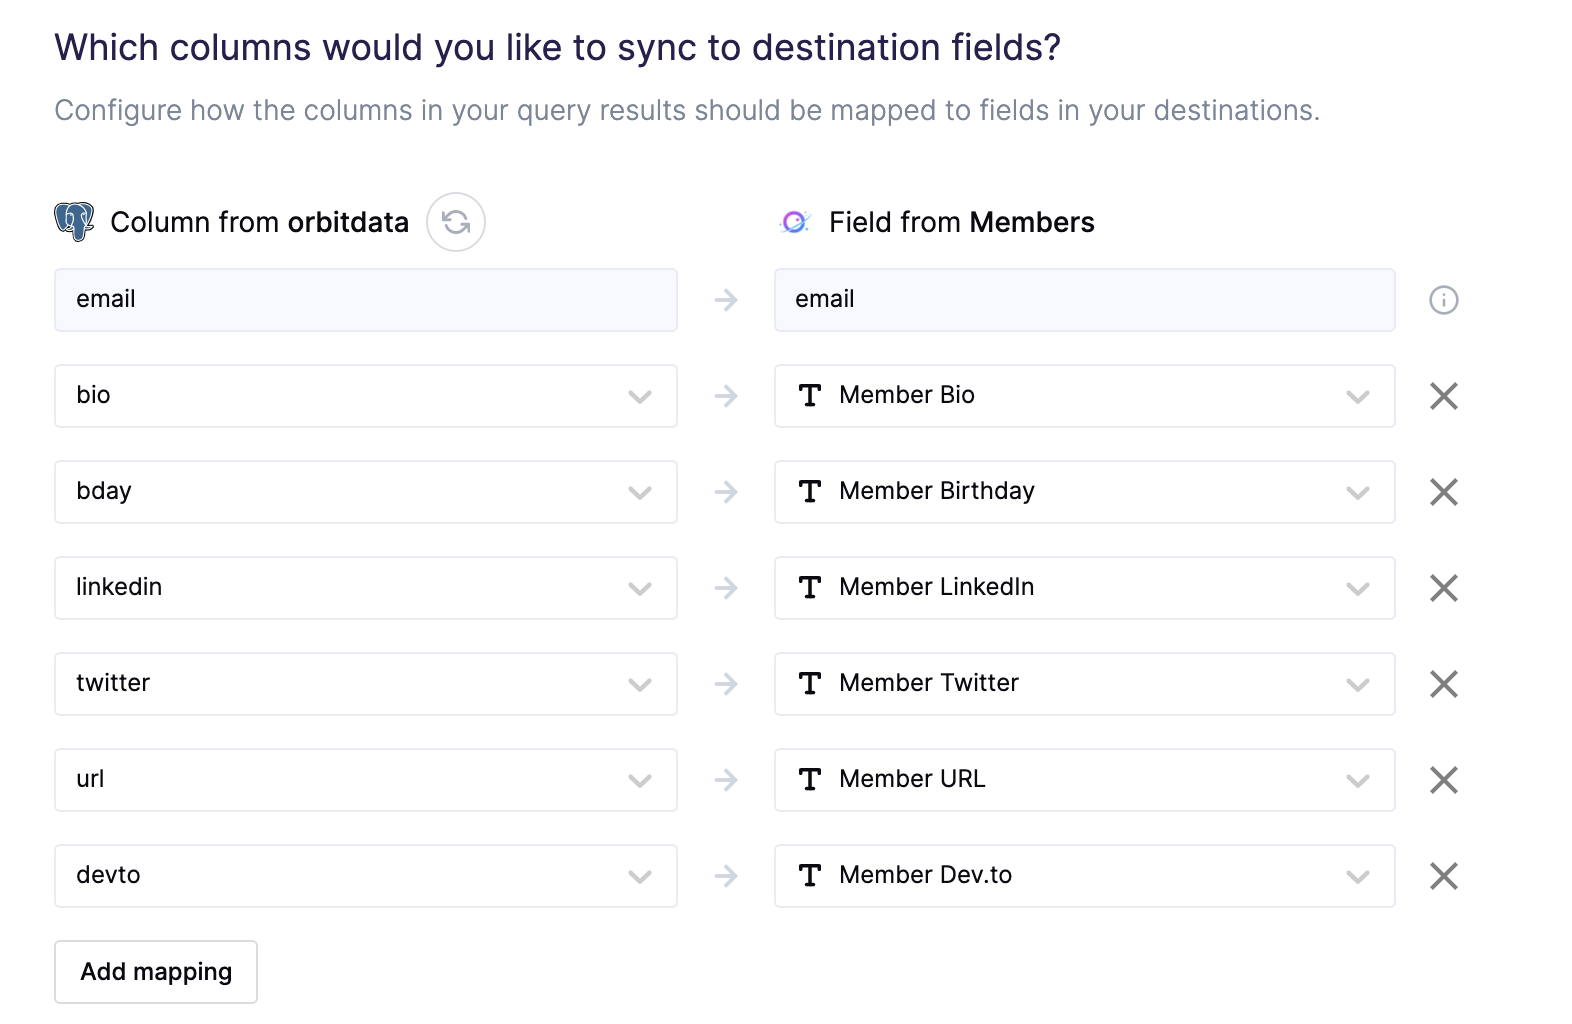Change the Member Birthday destination field
The width and height of the screenshot is (1572, 1024).
[1084, 492]
